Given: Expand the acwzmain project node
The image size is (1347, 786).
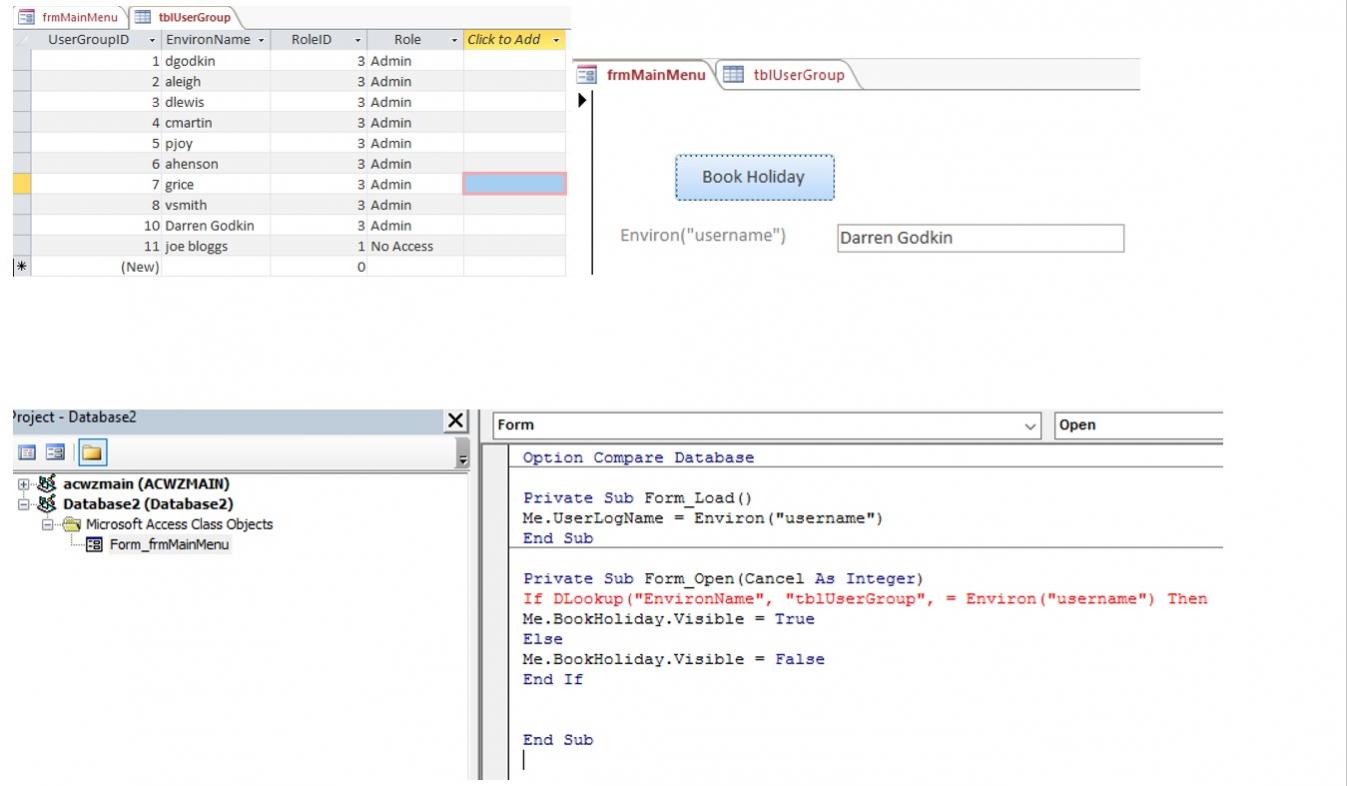Looking at the screenshot, I should 23,484.
